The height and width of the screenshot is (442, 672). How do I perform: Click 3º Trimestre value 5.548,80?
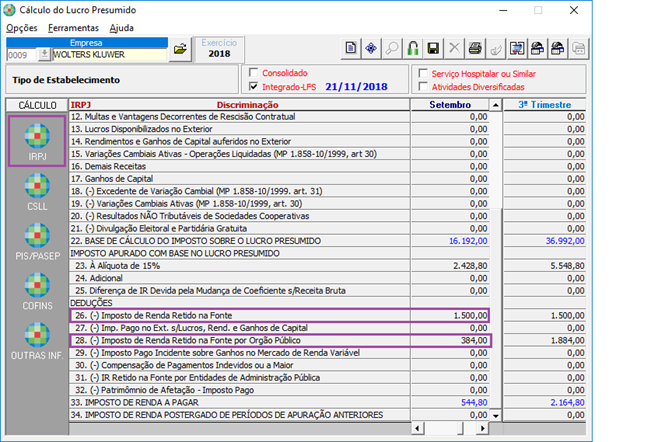point(567,266)
